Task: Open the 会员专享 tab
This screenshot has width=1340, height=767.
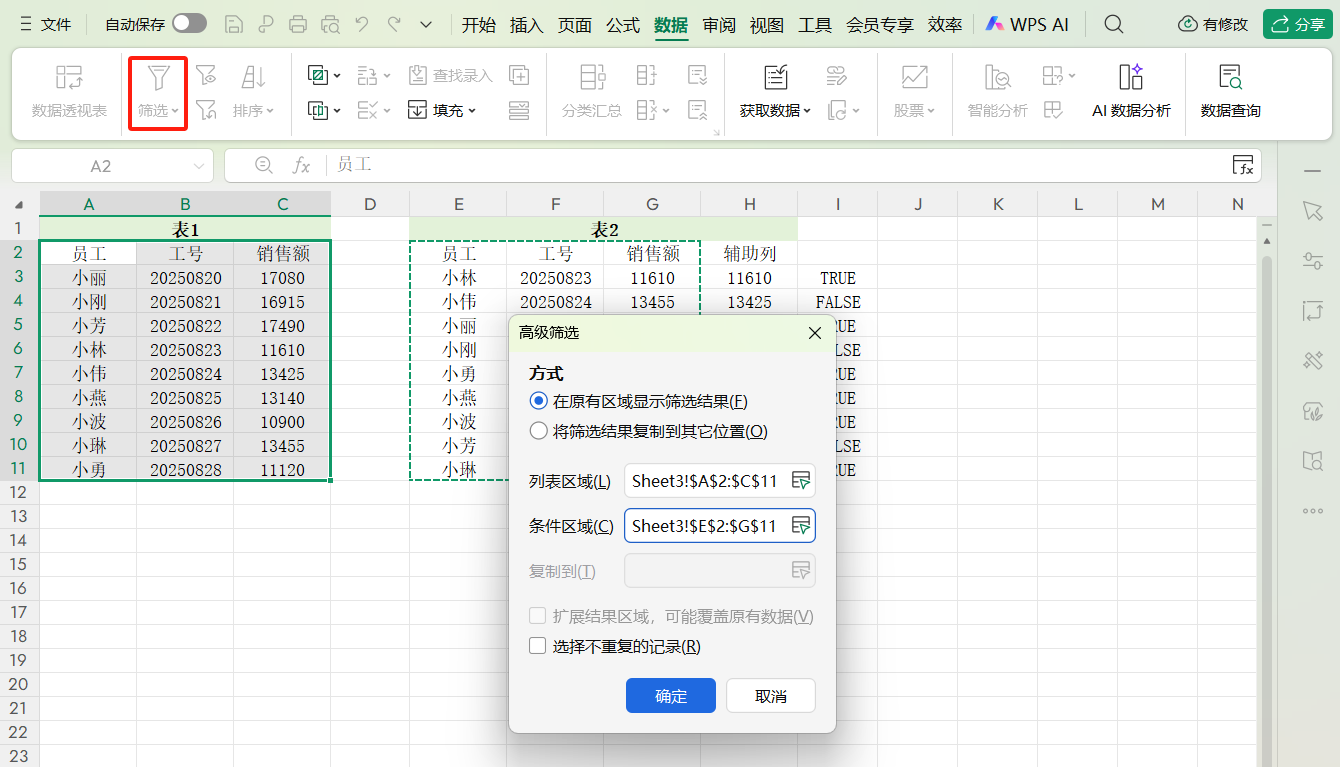Action: 880,25
